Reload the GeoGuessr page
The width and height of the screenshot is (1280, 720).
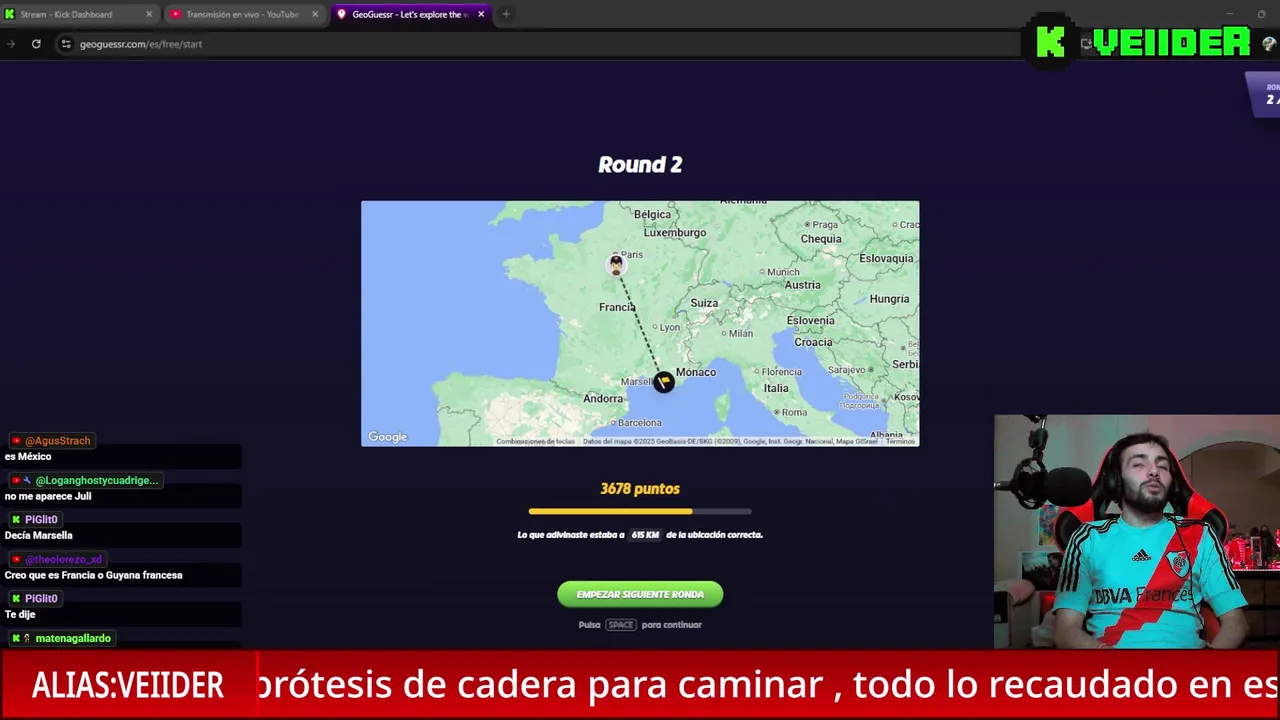click(x=36, y=44)
